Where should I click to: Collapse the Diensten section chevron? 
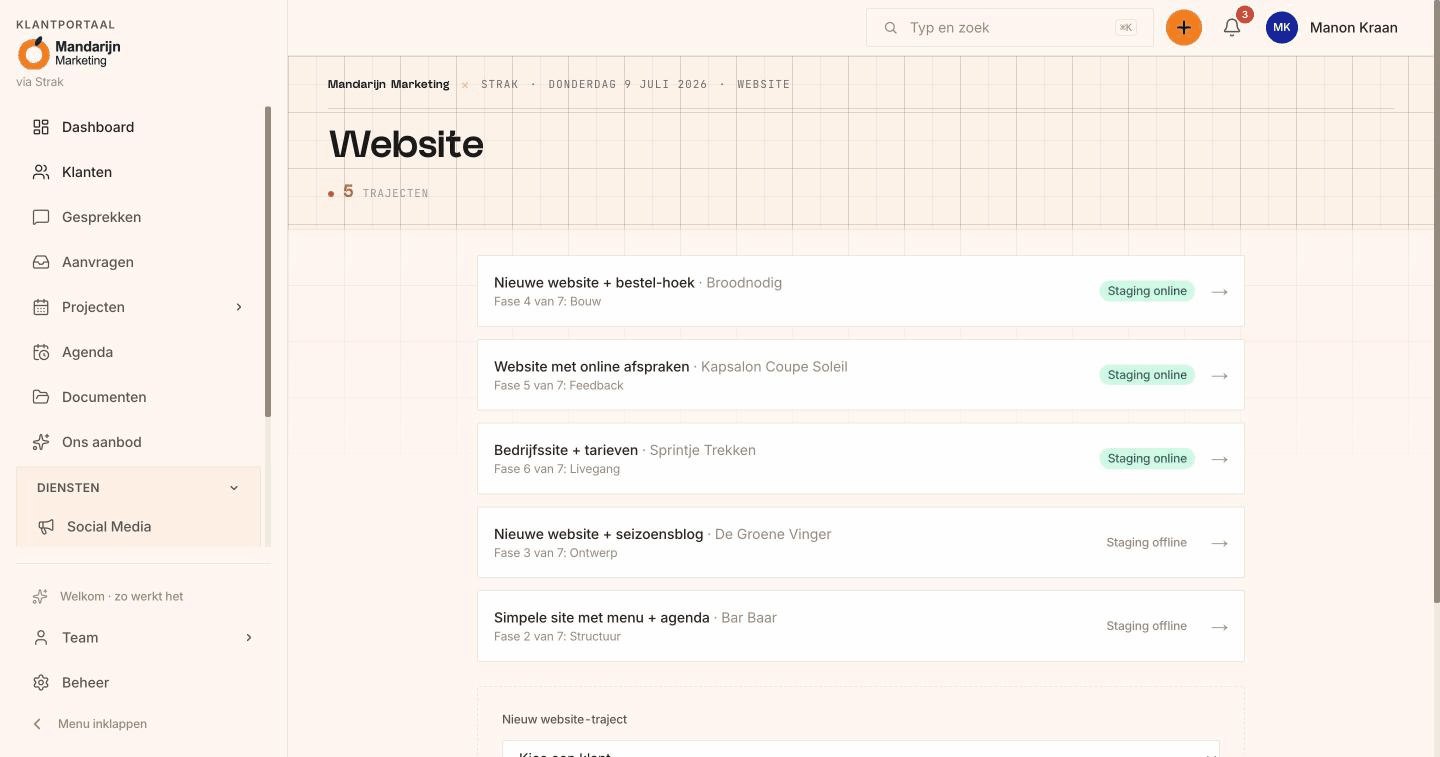(234, 488)
